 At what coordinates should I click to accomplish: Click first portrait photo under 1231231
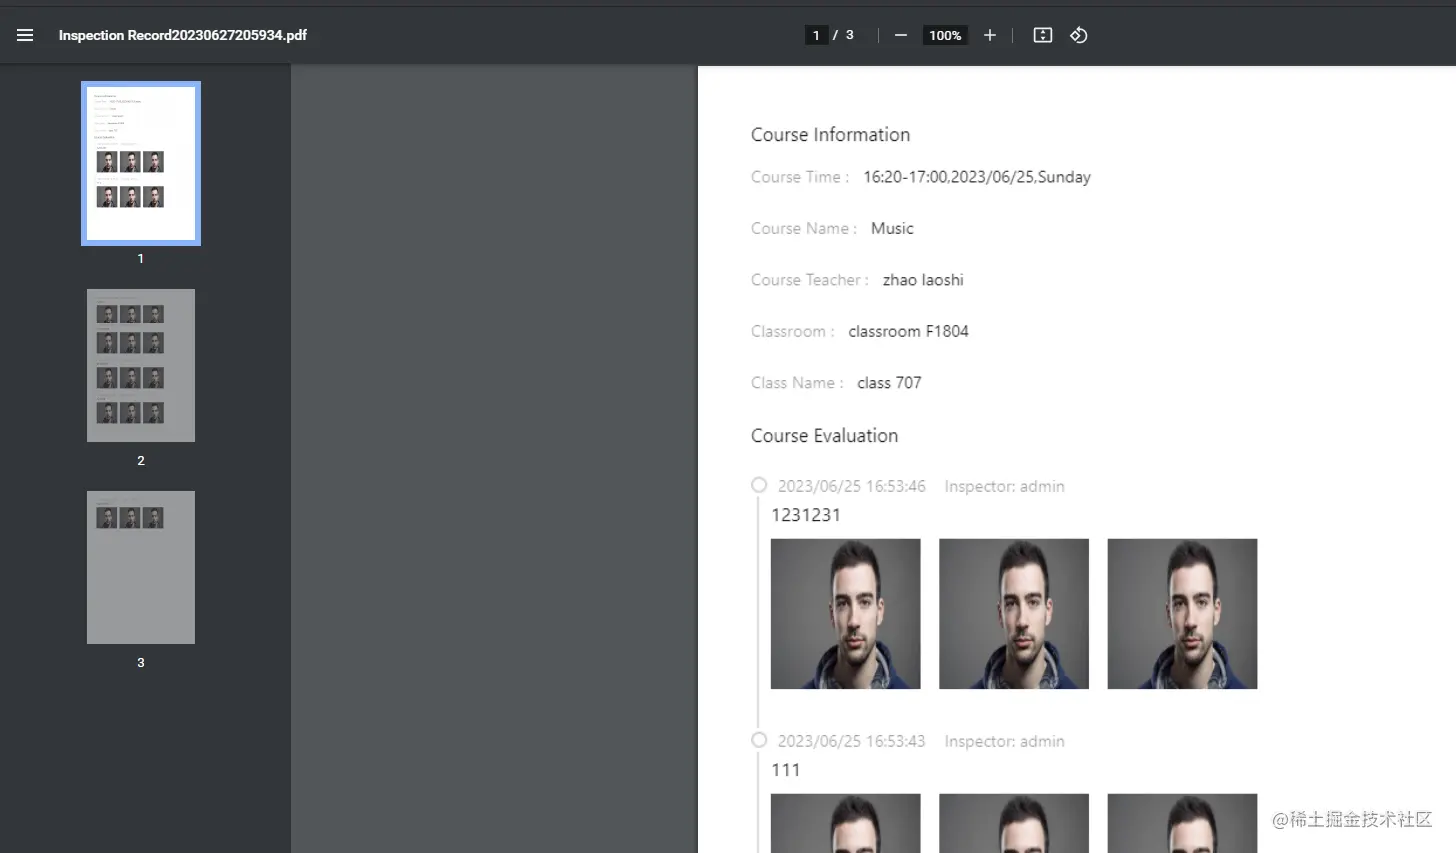pos(846,614)
